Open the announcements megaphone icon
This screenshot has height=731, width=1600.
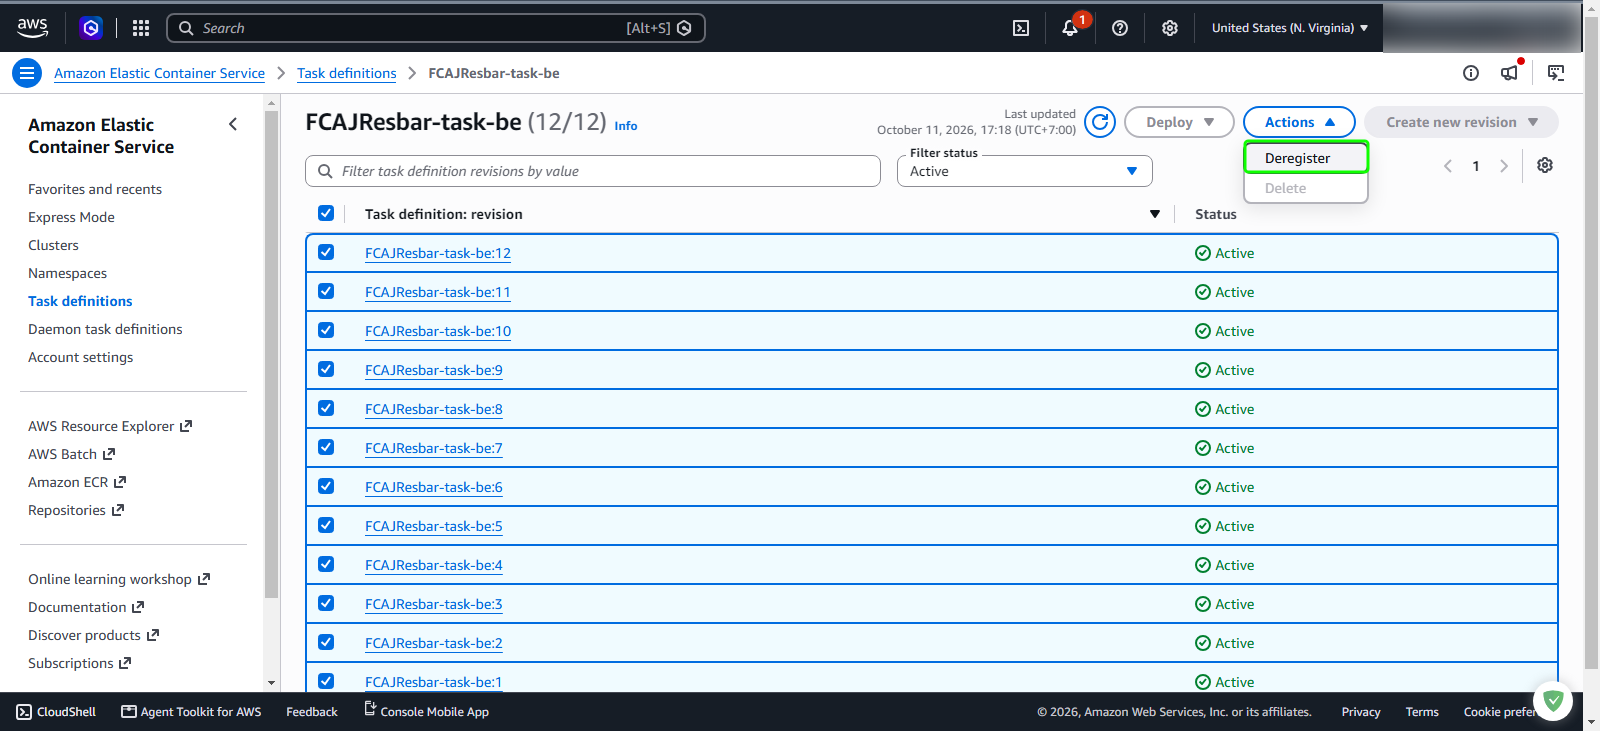pos(1509,73)
